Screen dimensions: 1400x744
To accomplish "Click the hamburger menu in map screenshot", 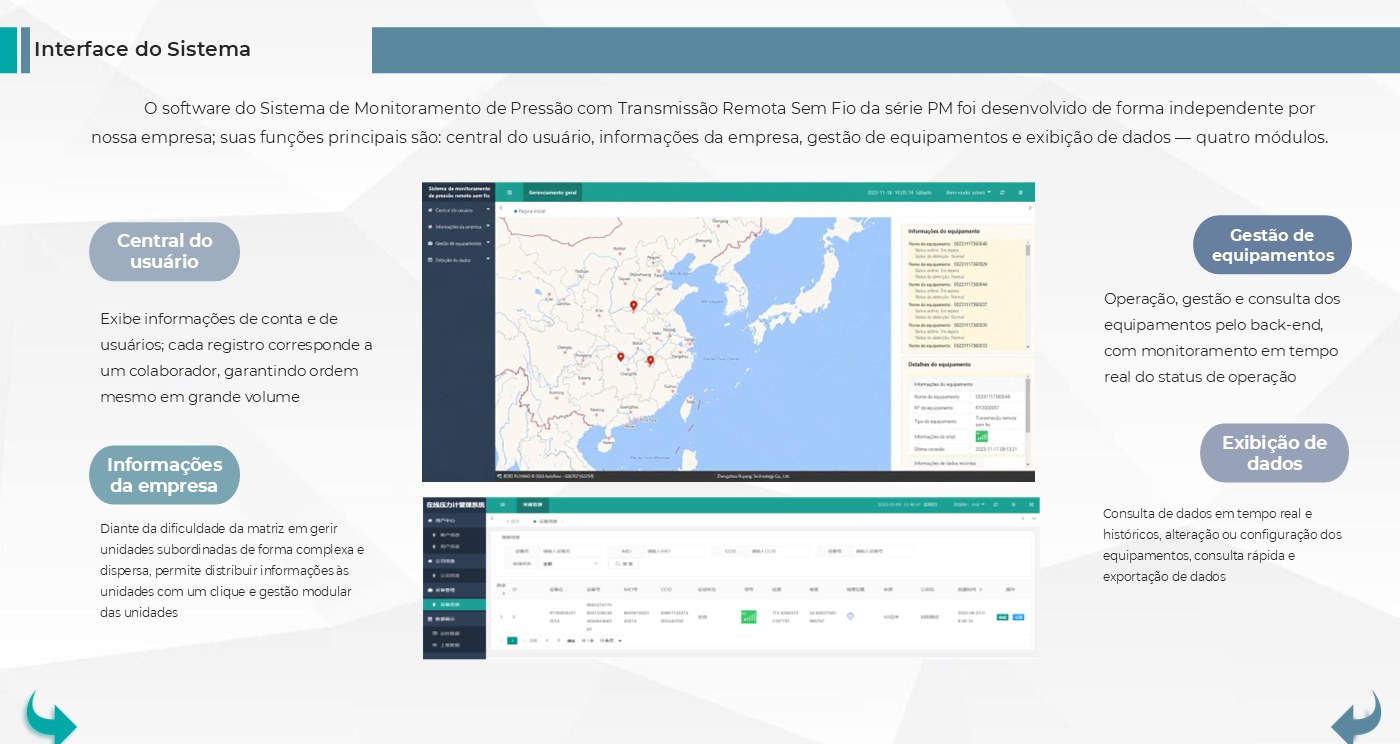I will pyautogui.click(x=509, y=192).
